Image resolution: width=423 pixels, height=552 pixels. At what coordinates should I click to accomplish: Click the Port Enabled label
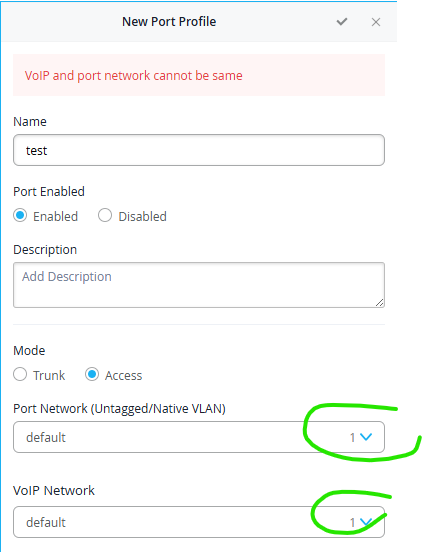[49, 192]
